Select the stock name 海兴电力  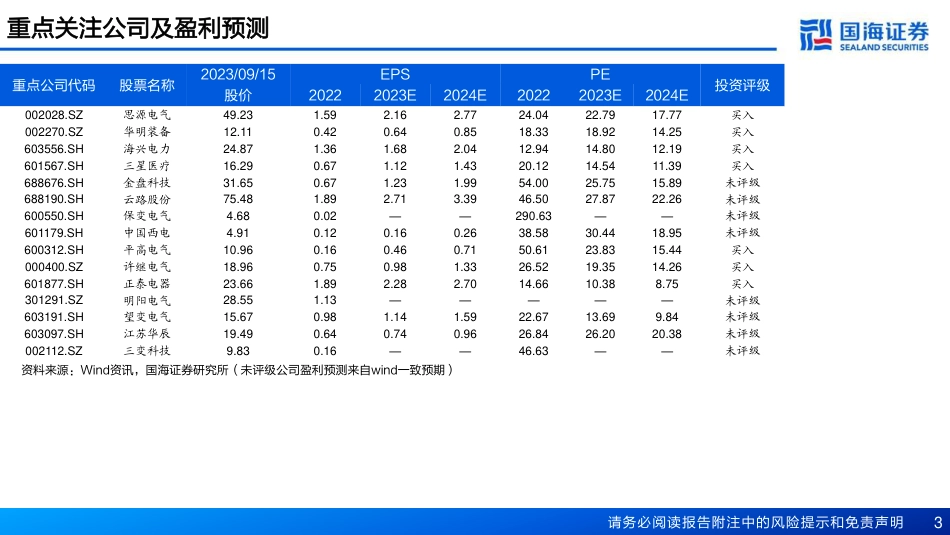[x=147, y=149]
